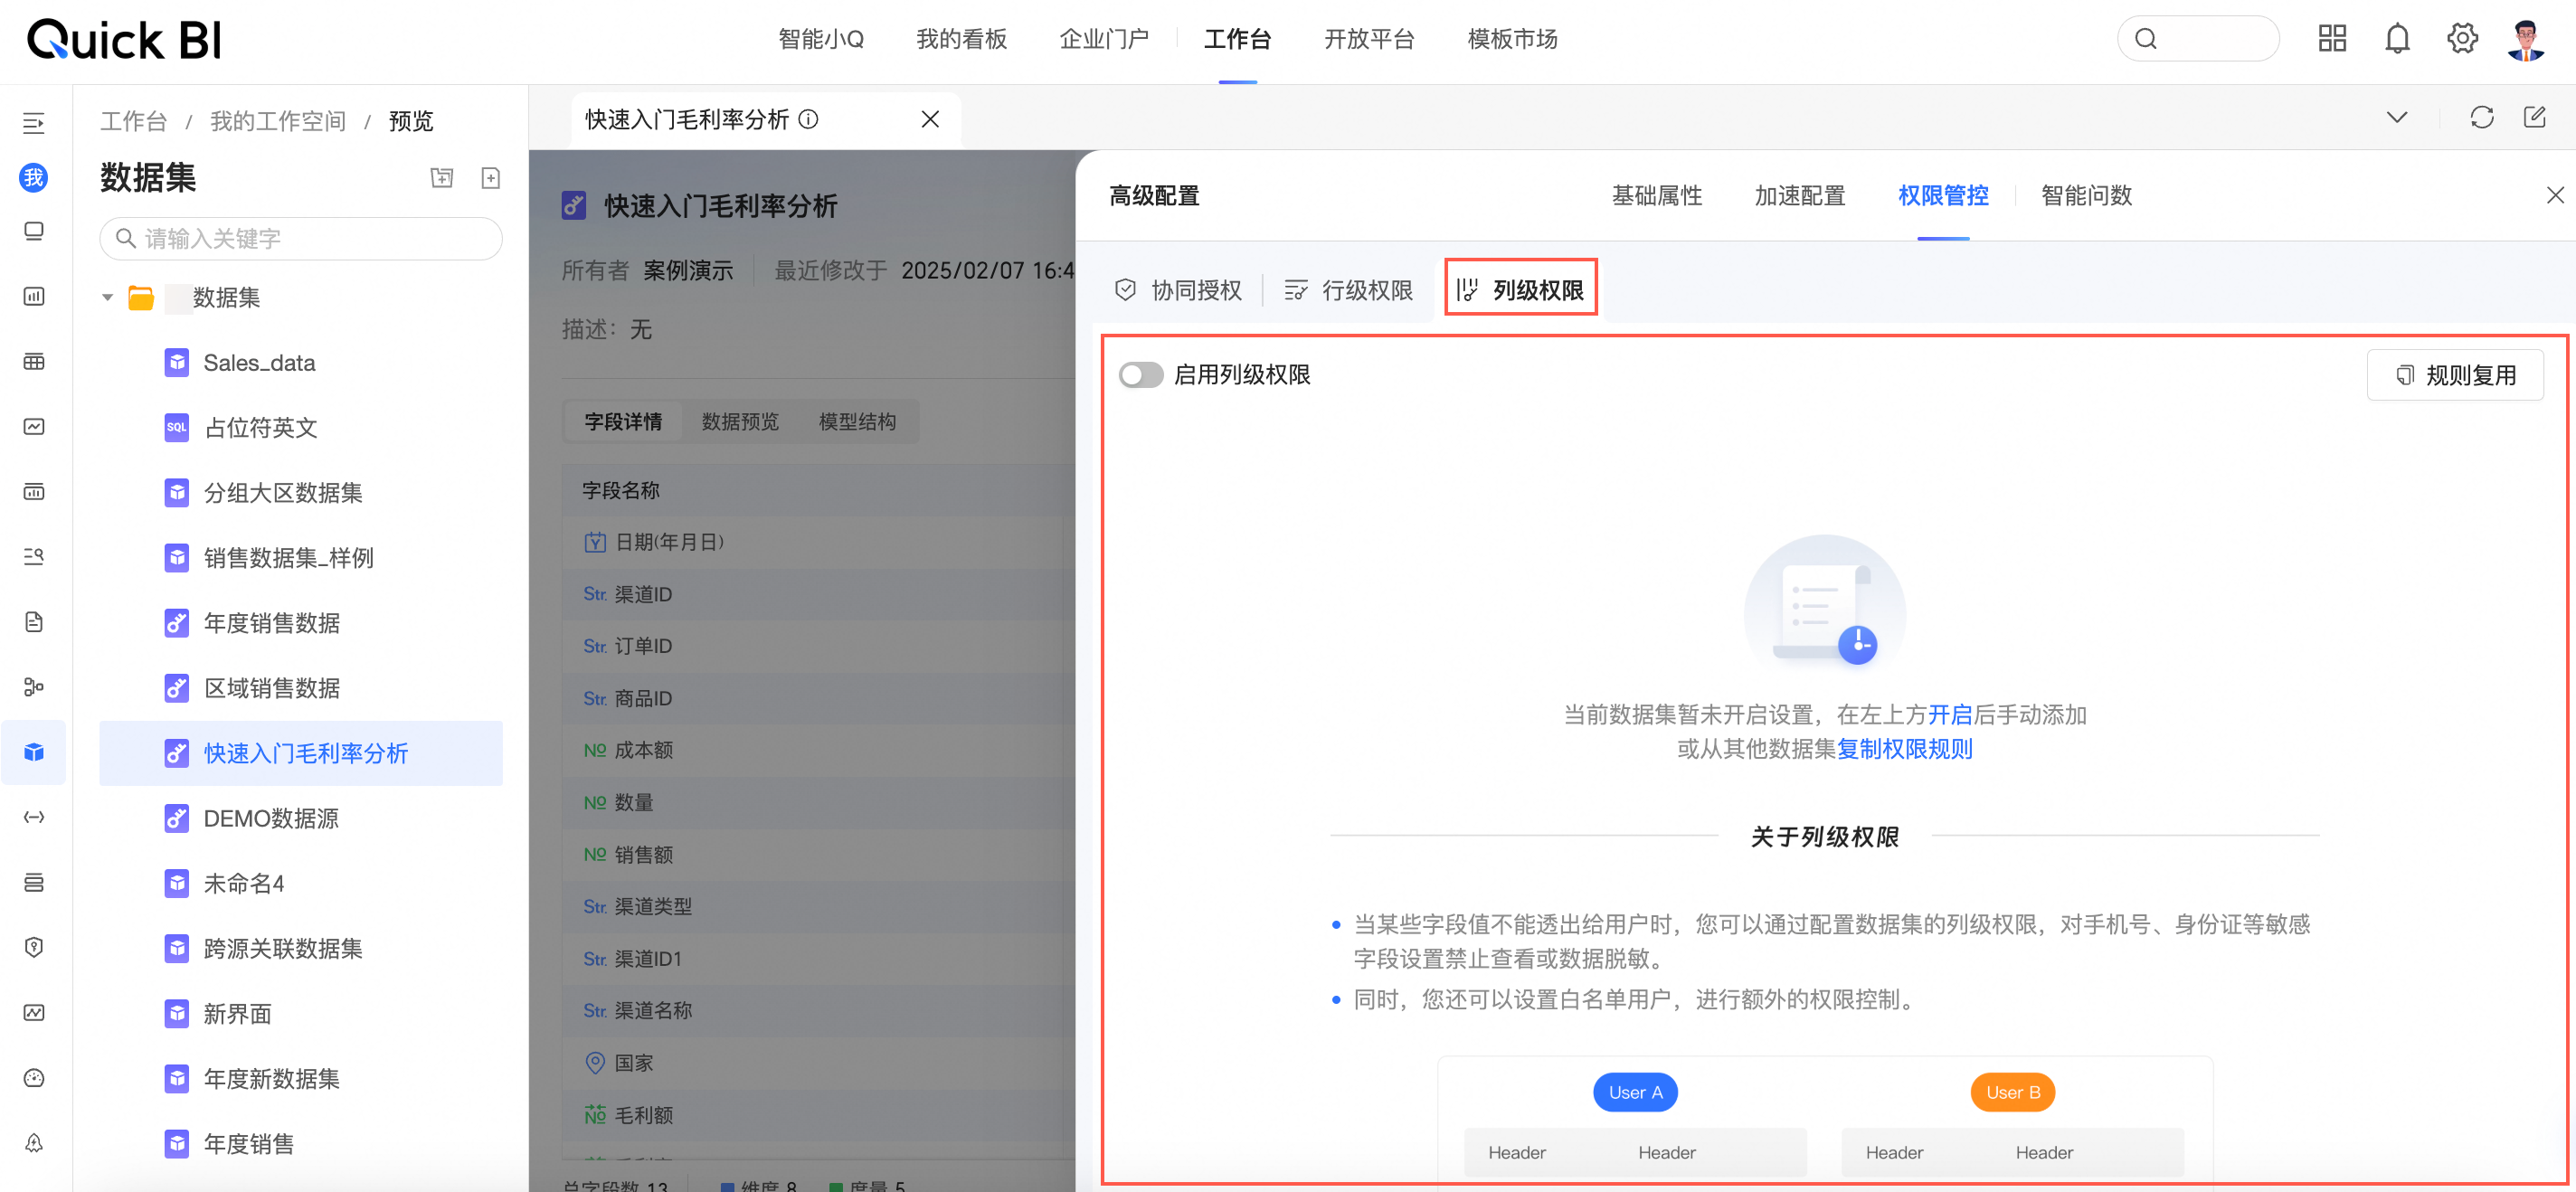Expand the tab list chevron dropdown
This screenshot has height=1192, width=2576.
(x=2396, y=118)
